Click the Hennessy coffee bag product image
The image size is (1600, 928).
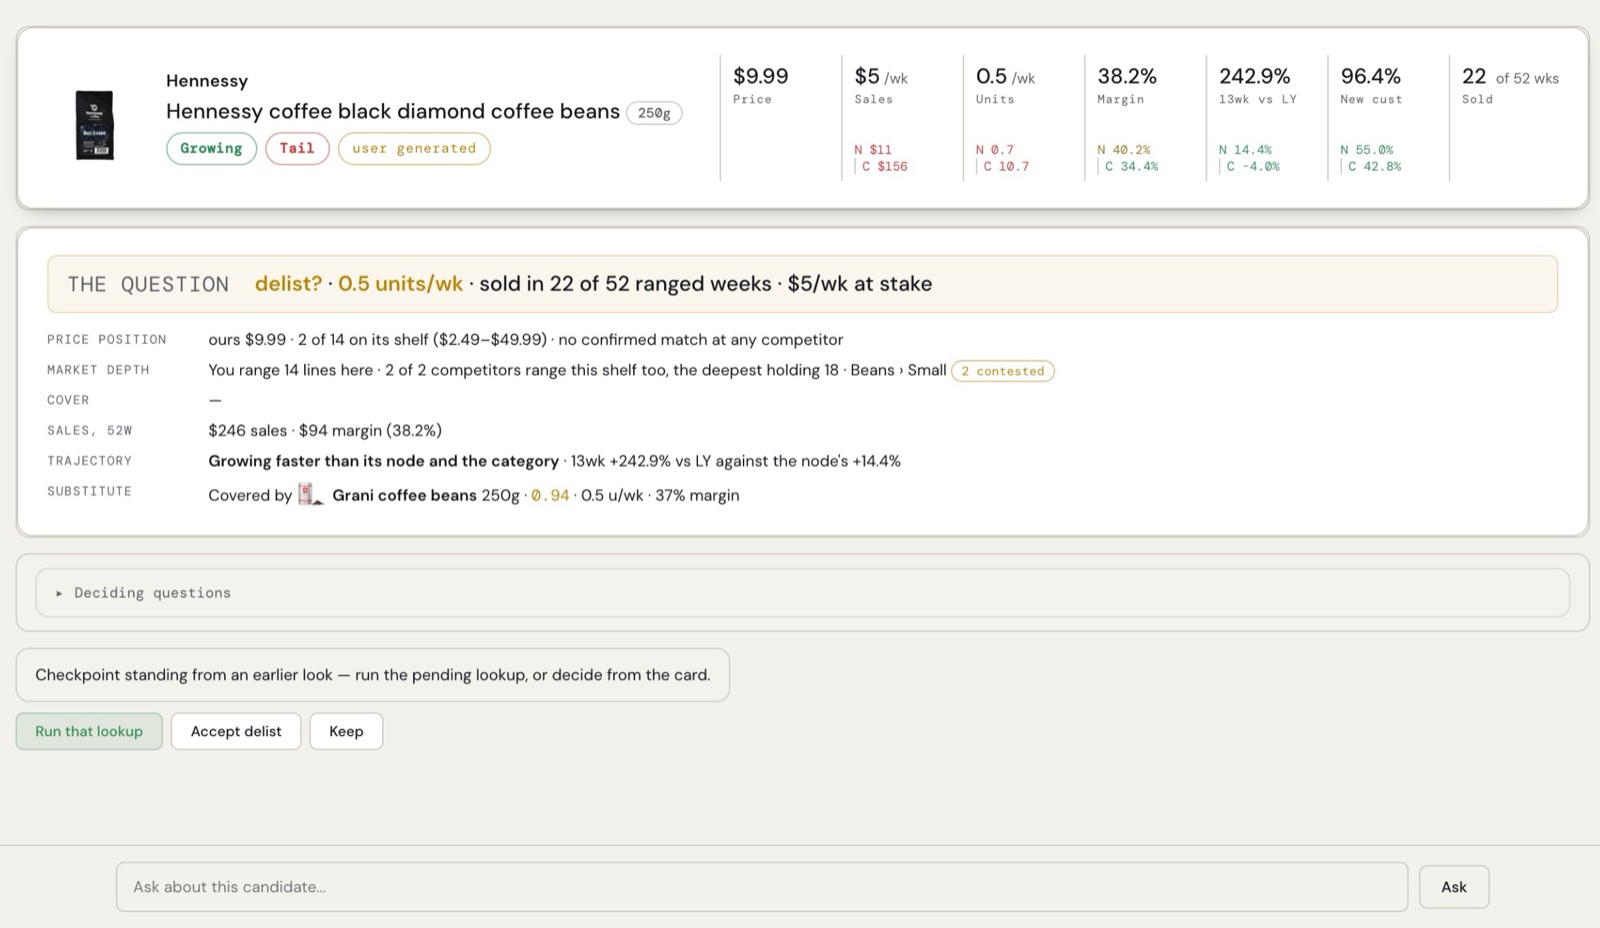click(x=95, y=125)
